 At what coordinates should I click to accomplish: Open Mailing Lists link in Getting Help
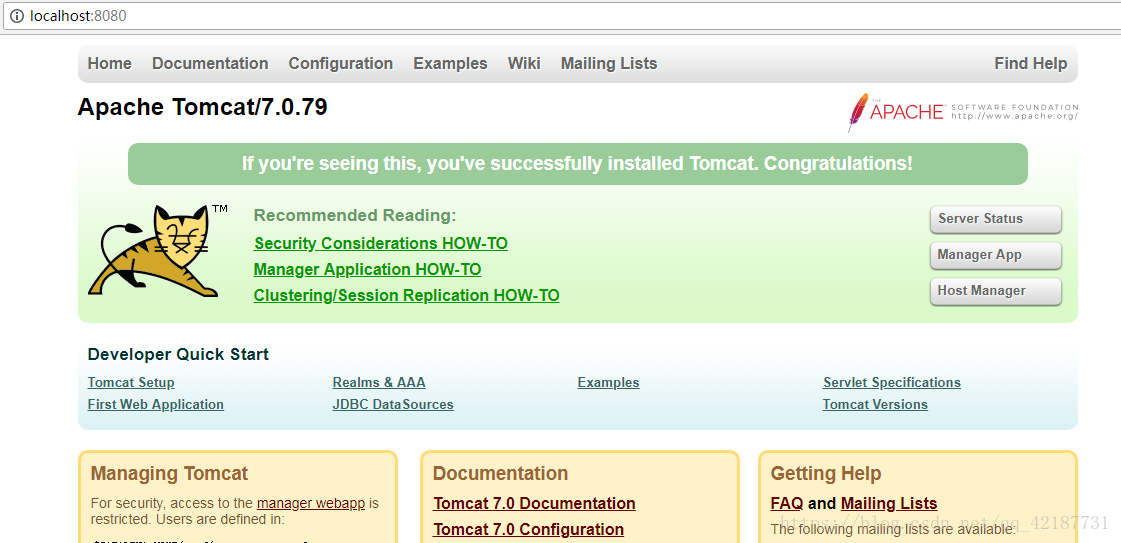pyautogui.click(x=889, y=504)
